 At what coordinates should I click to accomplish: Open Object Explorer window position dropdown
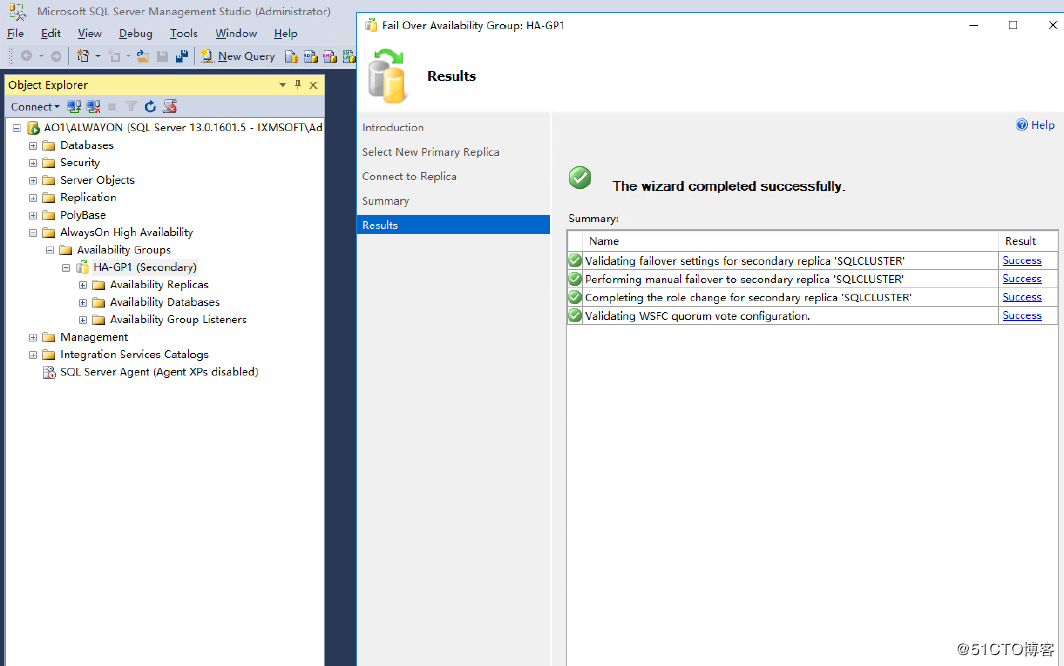pyautogui.click(x=282, y=85)
